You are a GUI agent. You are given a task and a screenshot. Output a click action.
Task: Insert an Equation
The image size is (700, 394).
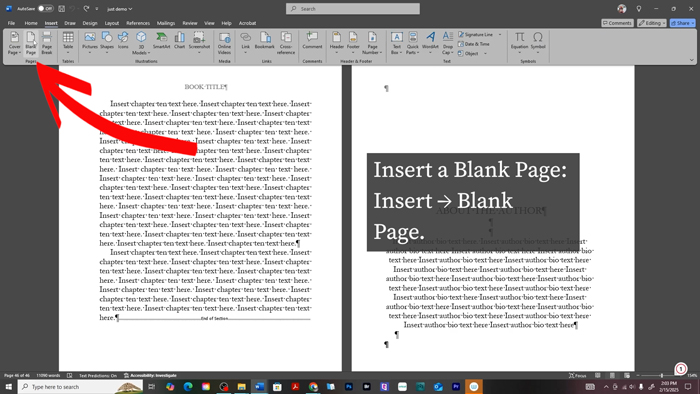tap(519, 43)
